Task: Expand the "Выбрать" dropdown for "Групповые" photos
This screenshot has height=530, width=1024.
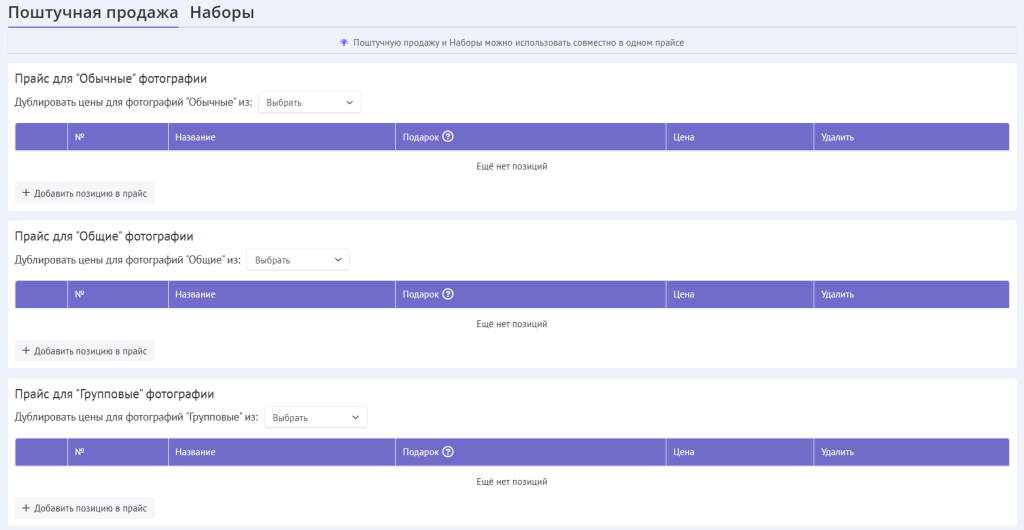Action: [x=315, y=417]
